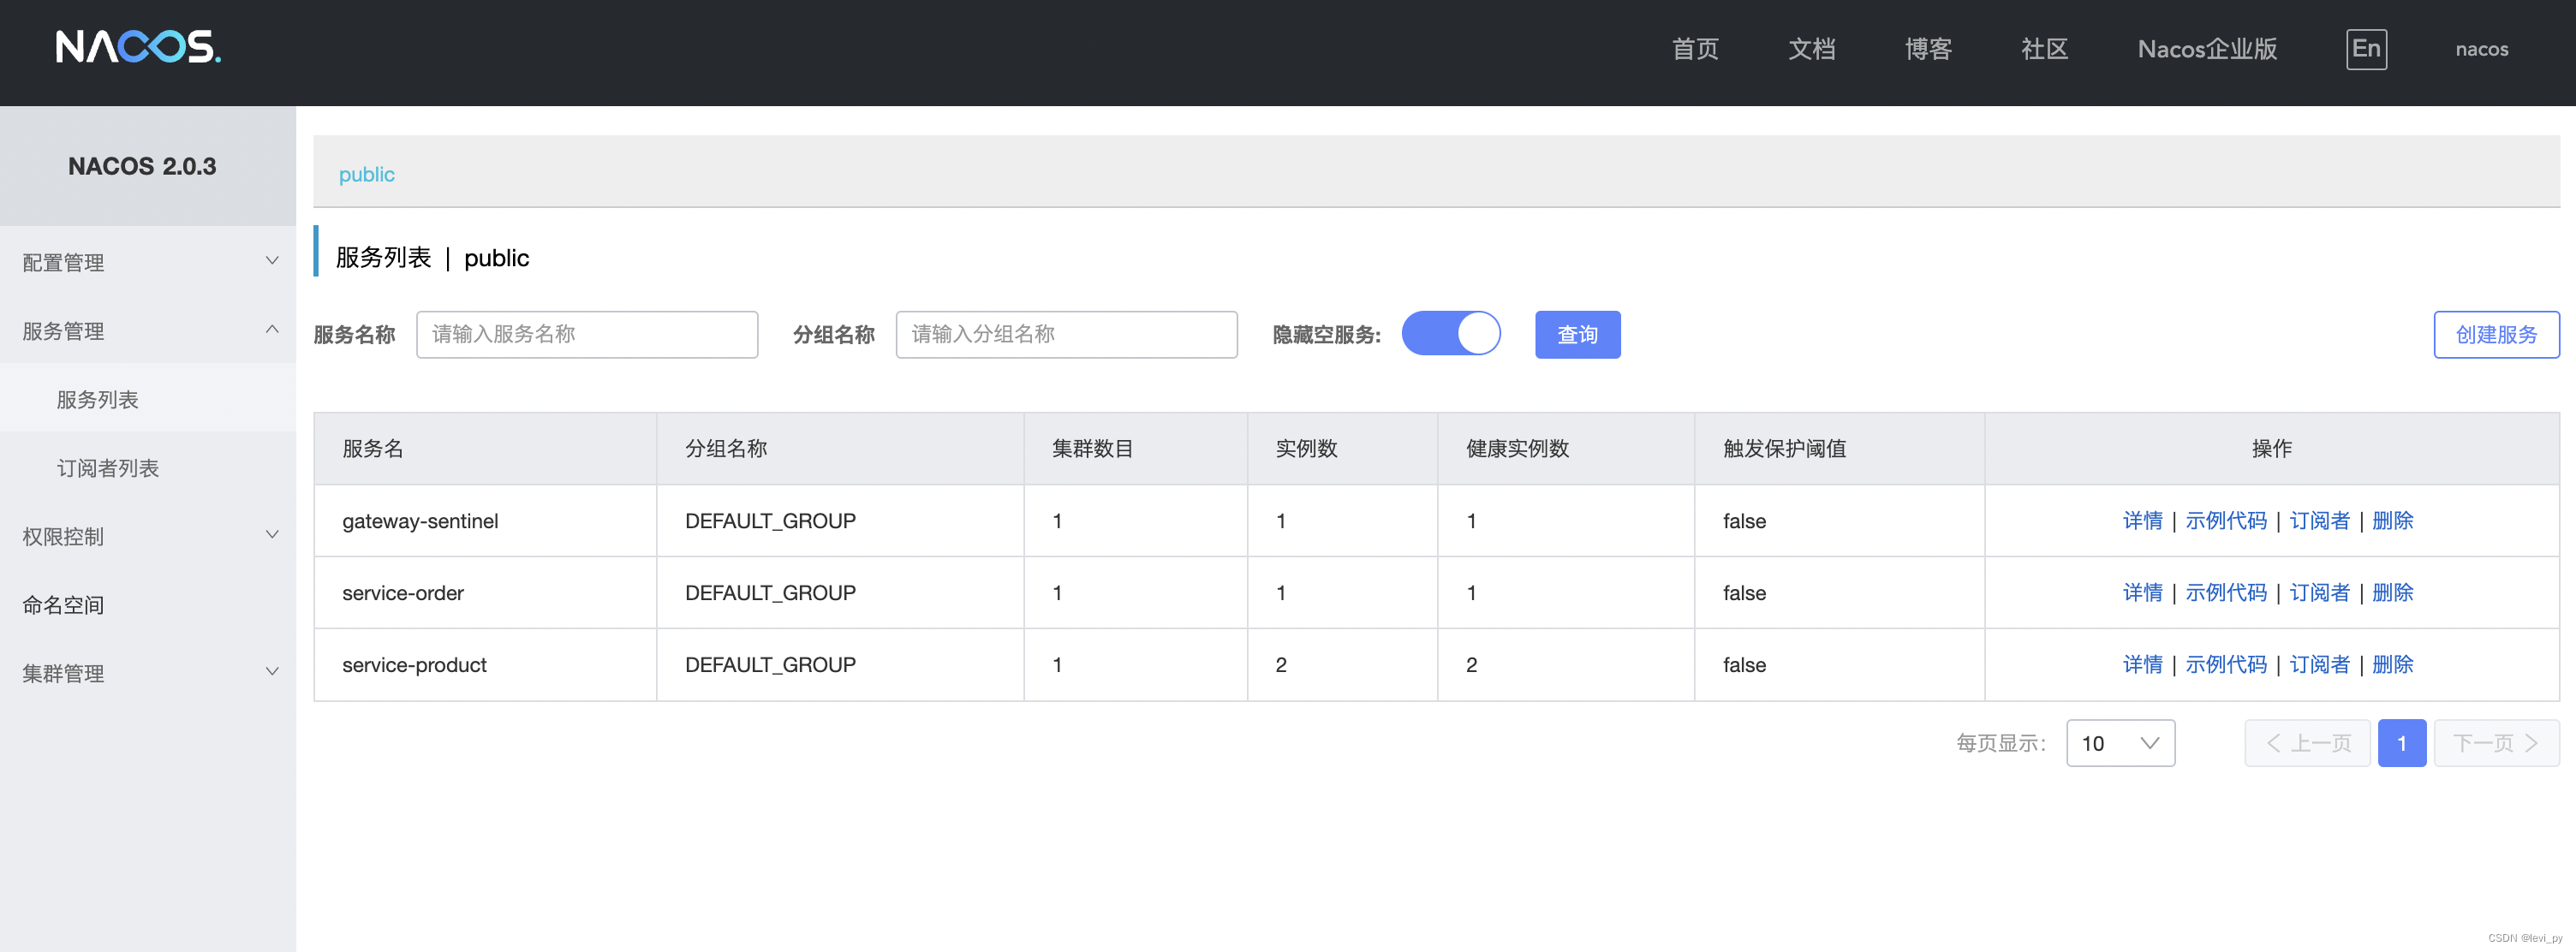Screen dimensions: 2576x952
Task: Open 详情 for service-order
Action: (x=2142, y=593)
